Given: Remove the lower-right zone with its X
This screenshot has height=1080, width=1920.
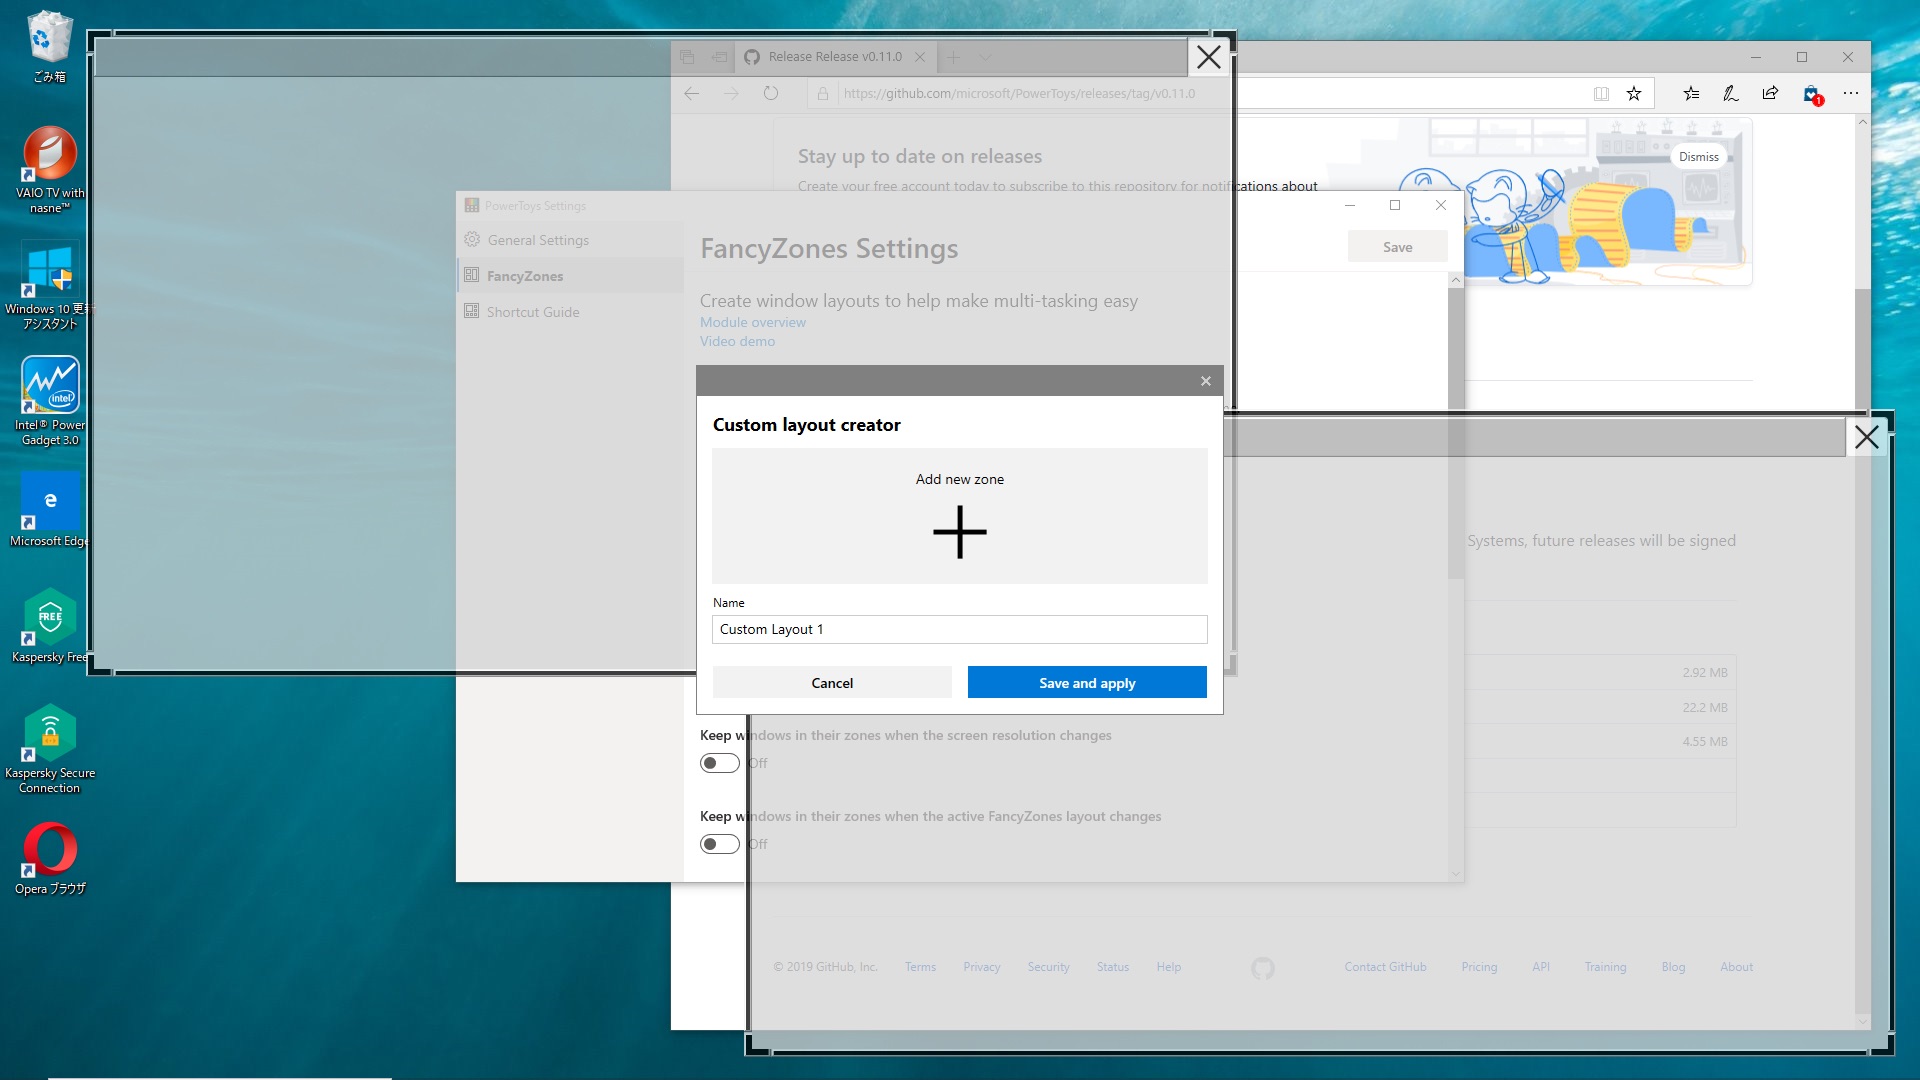Looking at the screenshot, I should tap(1866, 437).
